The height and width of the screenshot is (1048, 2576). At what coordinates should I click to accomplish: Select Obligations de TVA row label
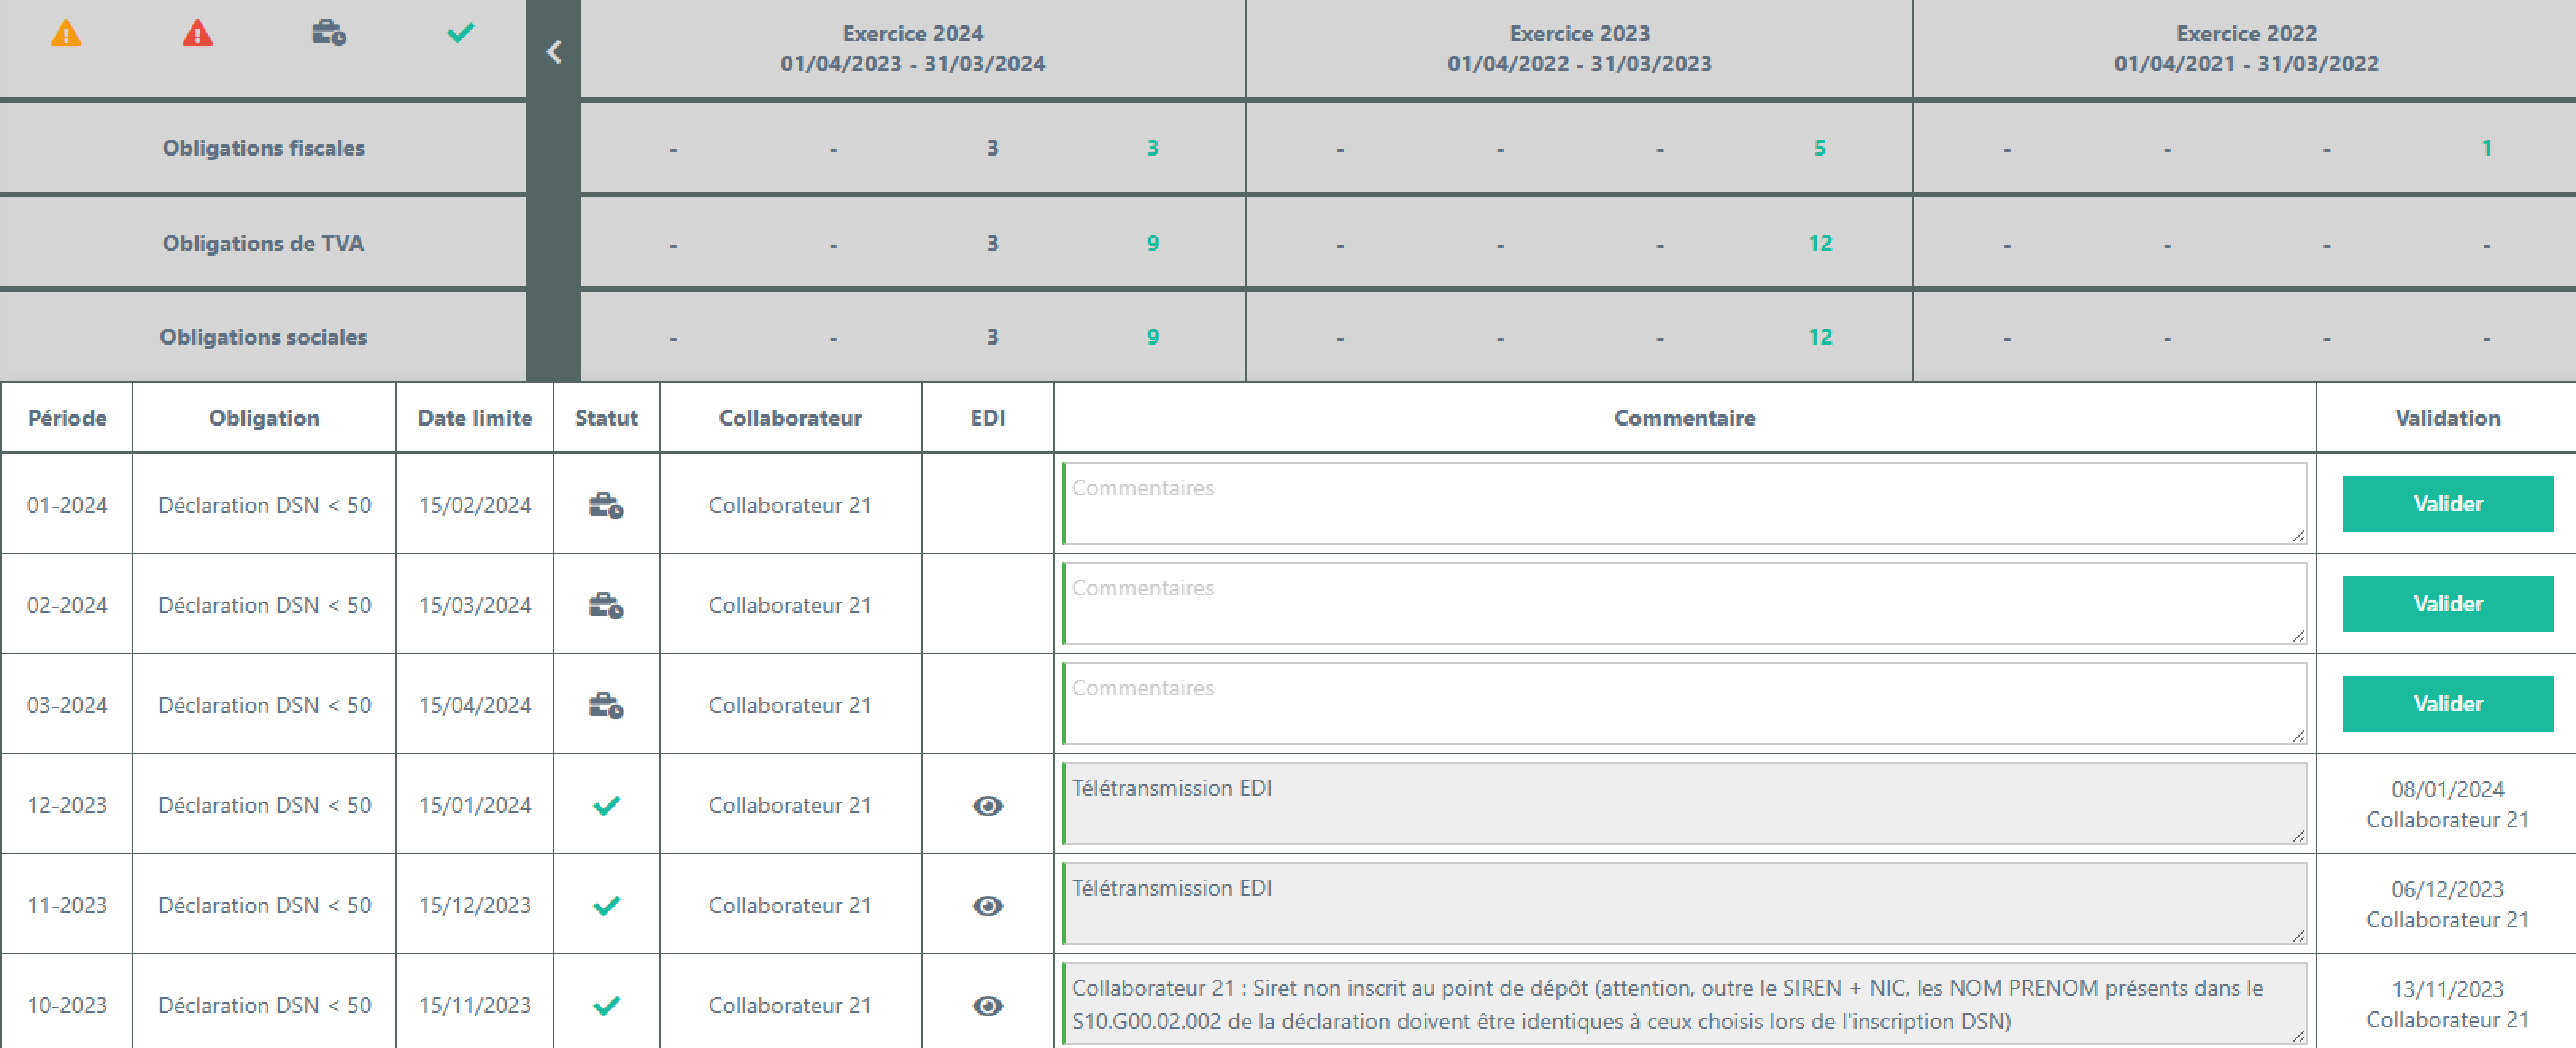[x=263, y=243]
